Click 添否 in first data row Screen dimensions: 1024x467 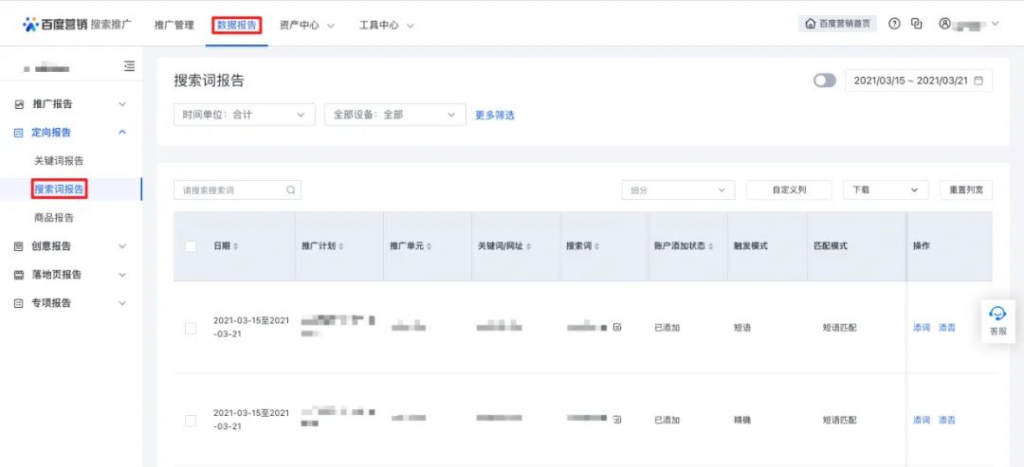click(x=947, y=328)
